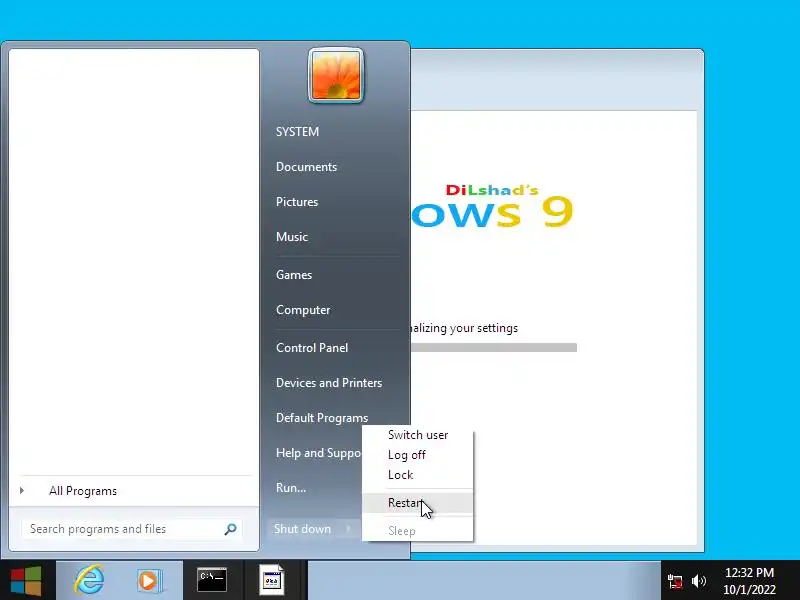Click the orange flower user picture

point(336,76)
